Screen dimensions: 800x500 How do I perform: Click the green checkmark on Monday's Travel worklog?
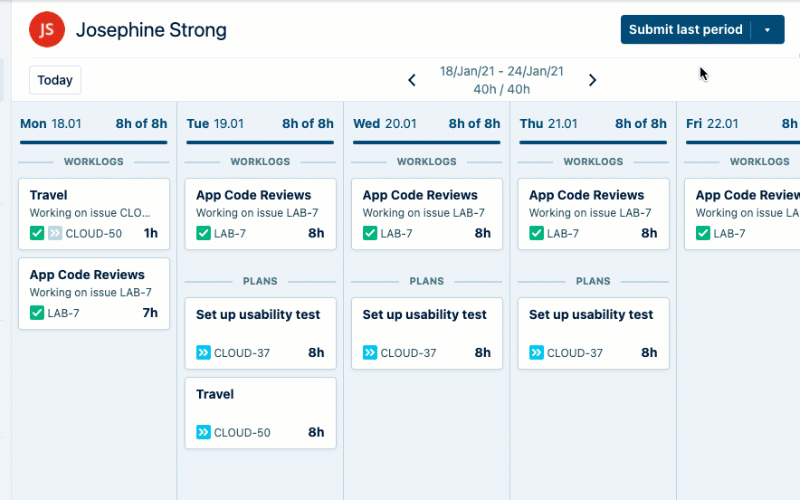click(37, 233)
